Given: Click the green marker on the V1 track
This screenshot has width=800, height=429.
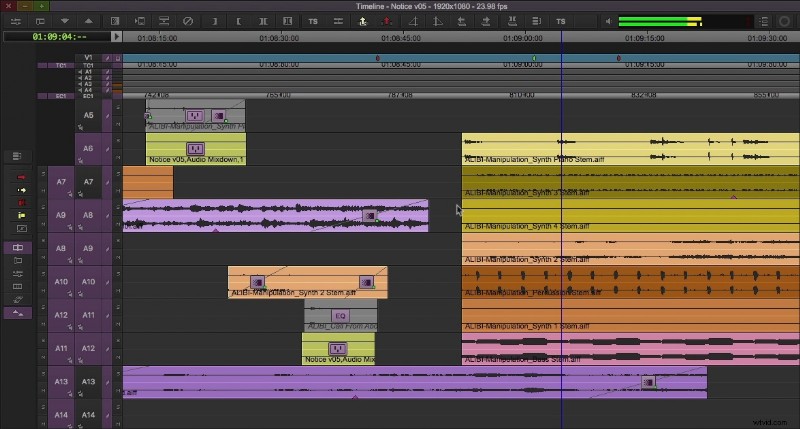Looking at the screenshot, I should click(534, 58).
